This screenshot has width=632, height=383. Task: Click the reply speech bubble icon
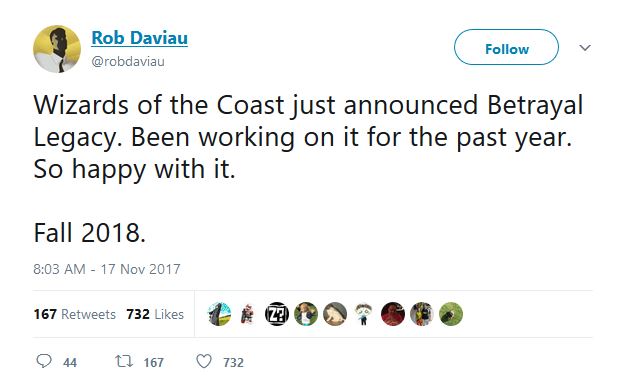[x=44, y=361]
